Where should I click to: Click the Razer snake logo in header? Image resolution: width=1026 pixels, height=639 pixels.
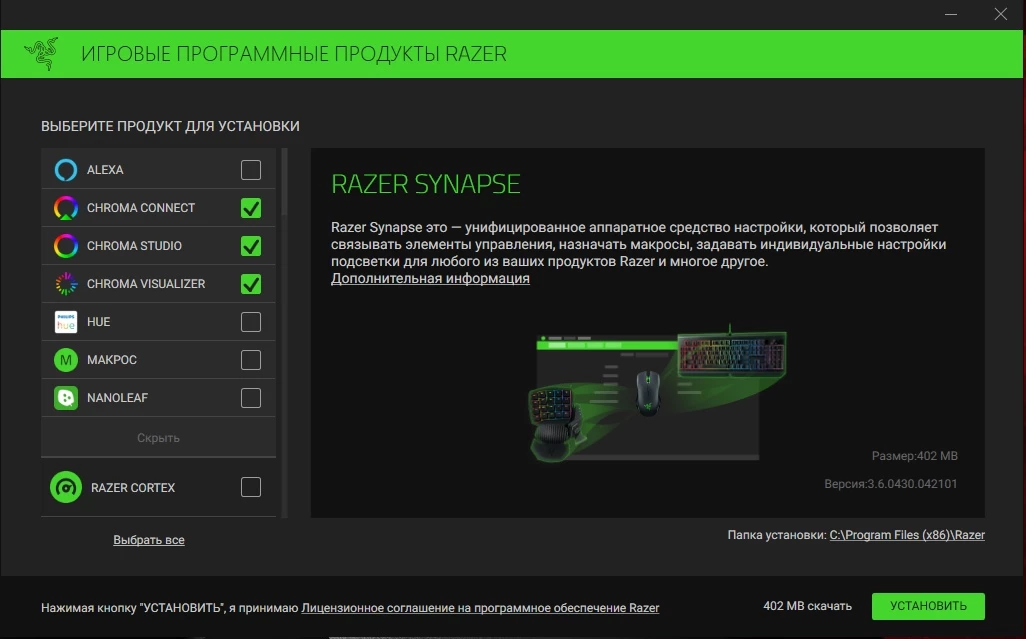41,54
